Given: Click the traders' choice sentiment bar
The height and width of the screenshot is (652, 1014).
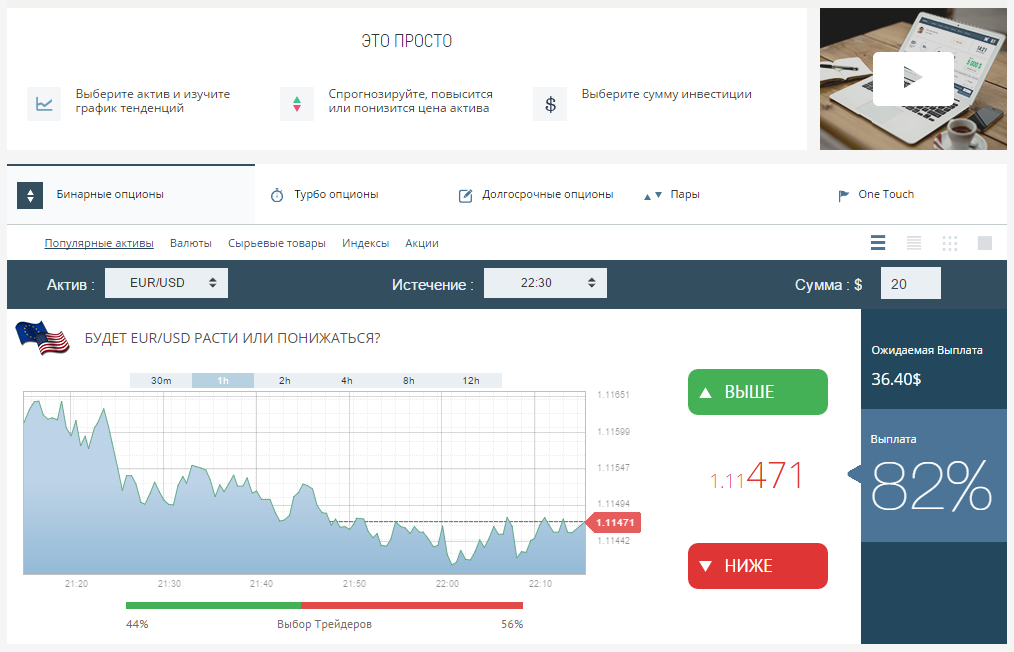Looking at the screenshot, I should pos(324,605).
